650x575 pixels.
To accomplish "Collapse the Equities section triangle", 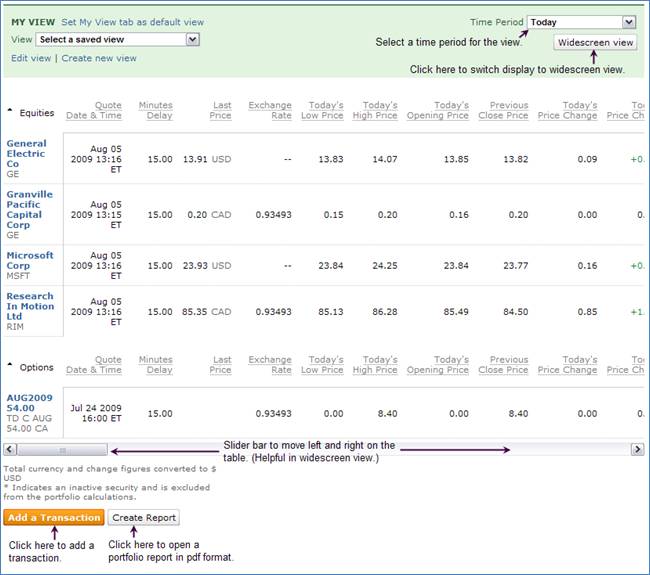I will (x=10, y=111).
